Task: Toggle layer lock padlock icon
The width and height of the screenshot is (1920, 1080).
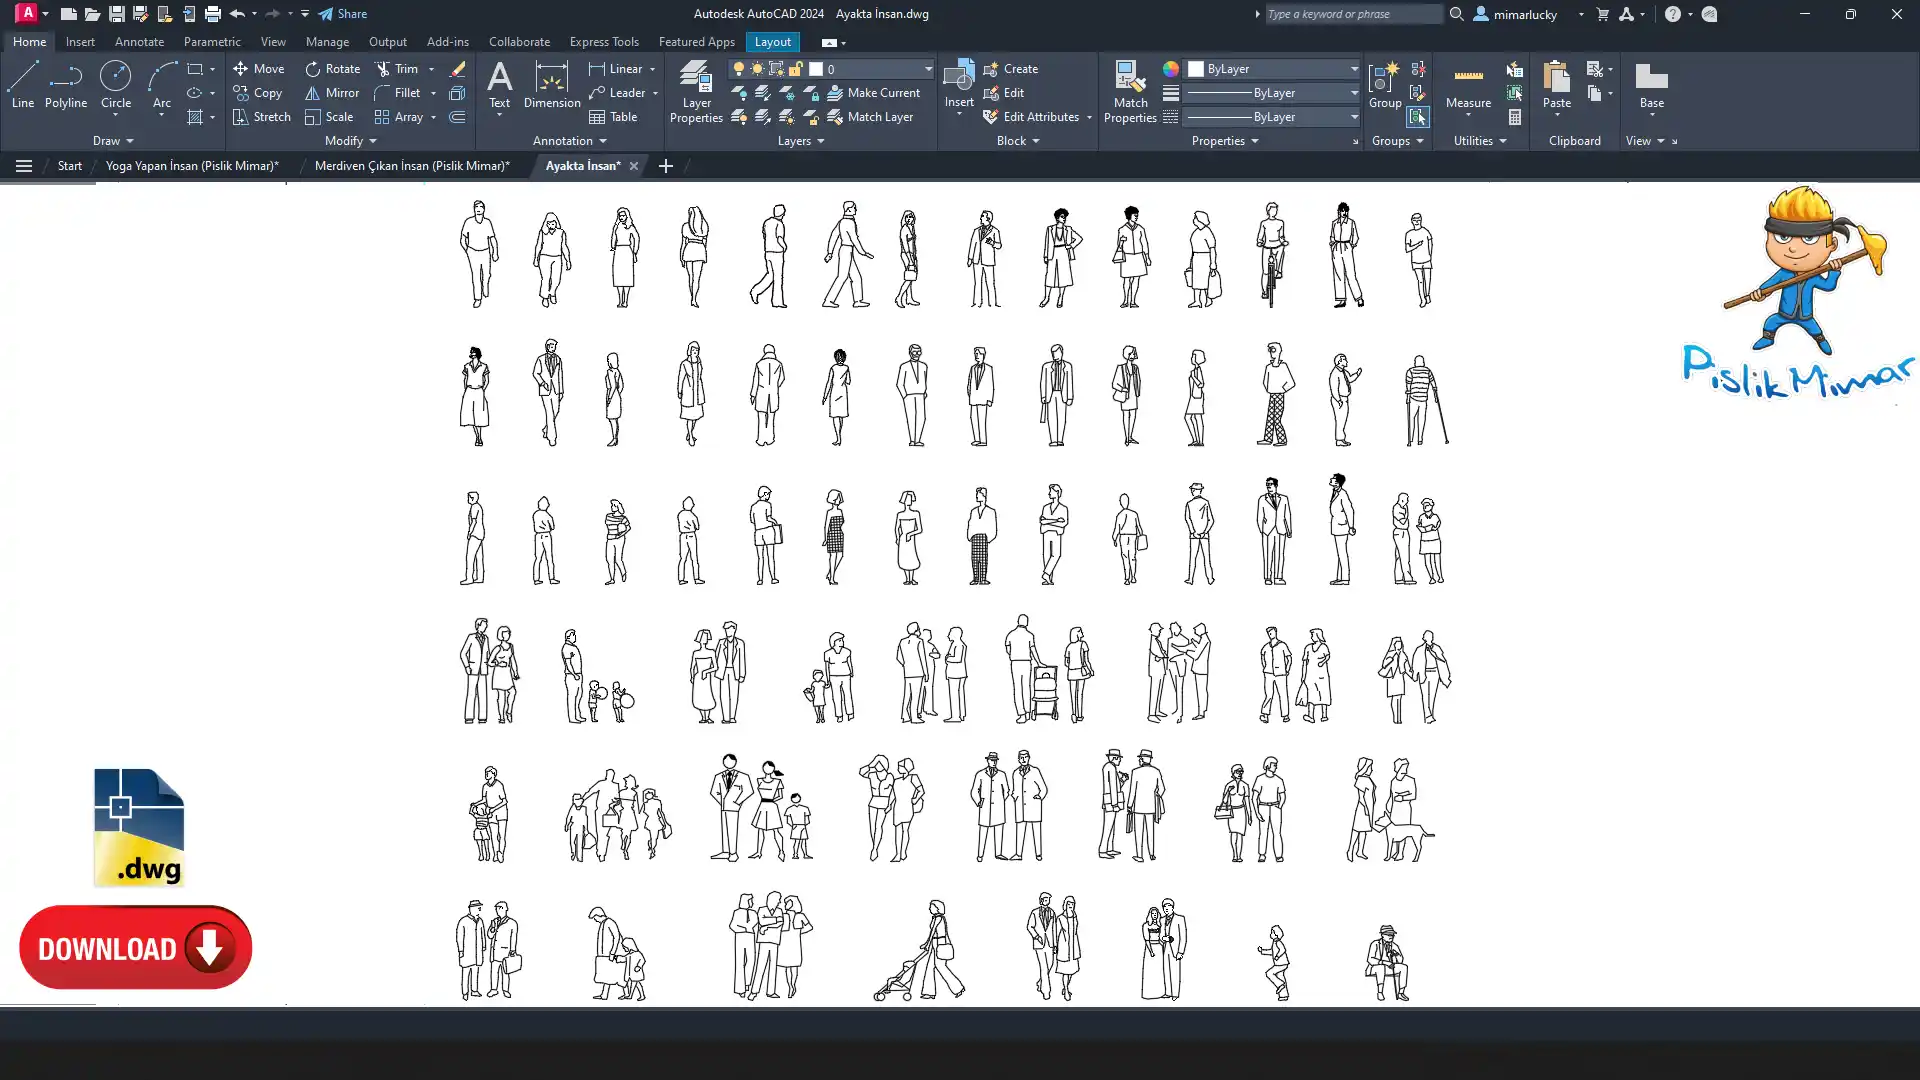Action: pyautogui.click(x=796, y=69)
